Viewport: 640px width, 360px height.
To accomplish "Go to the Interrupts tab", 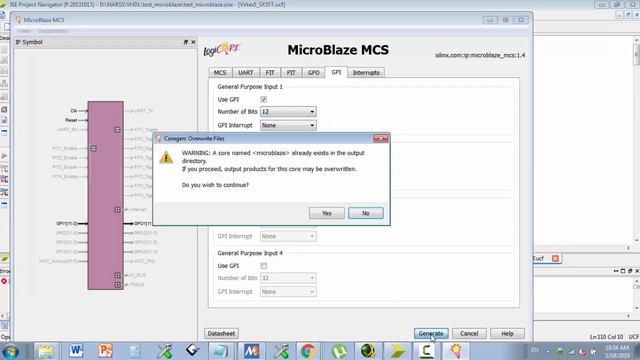I will (x=366, y=73).
